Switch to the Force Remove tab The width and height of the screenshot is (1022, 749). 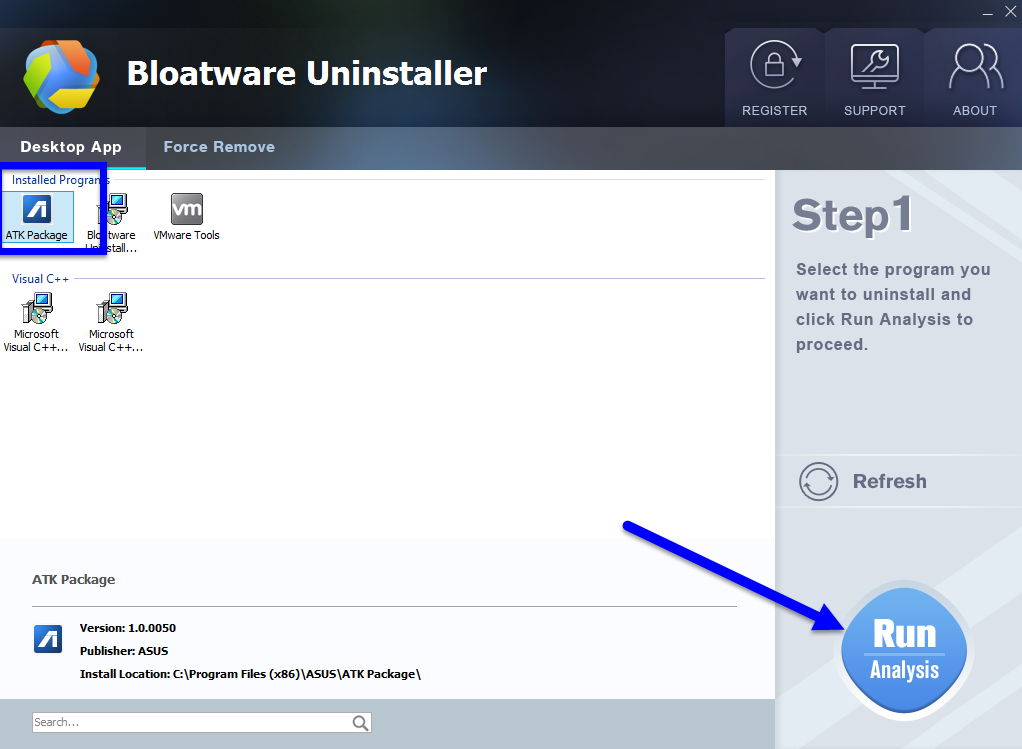click(x=219, y=147)
